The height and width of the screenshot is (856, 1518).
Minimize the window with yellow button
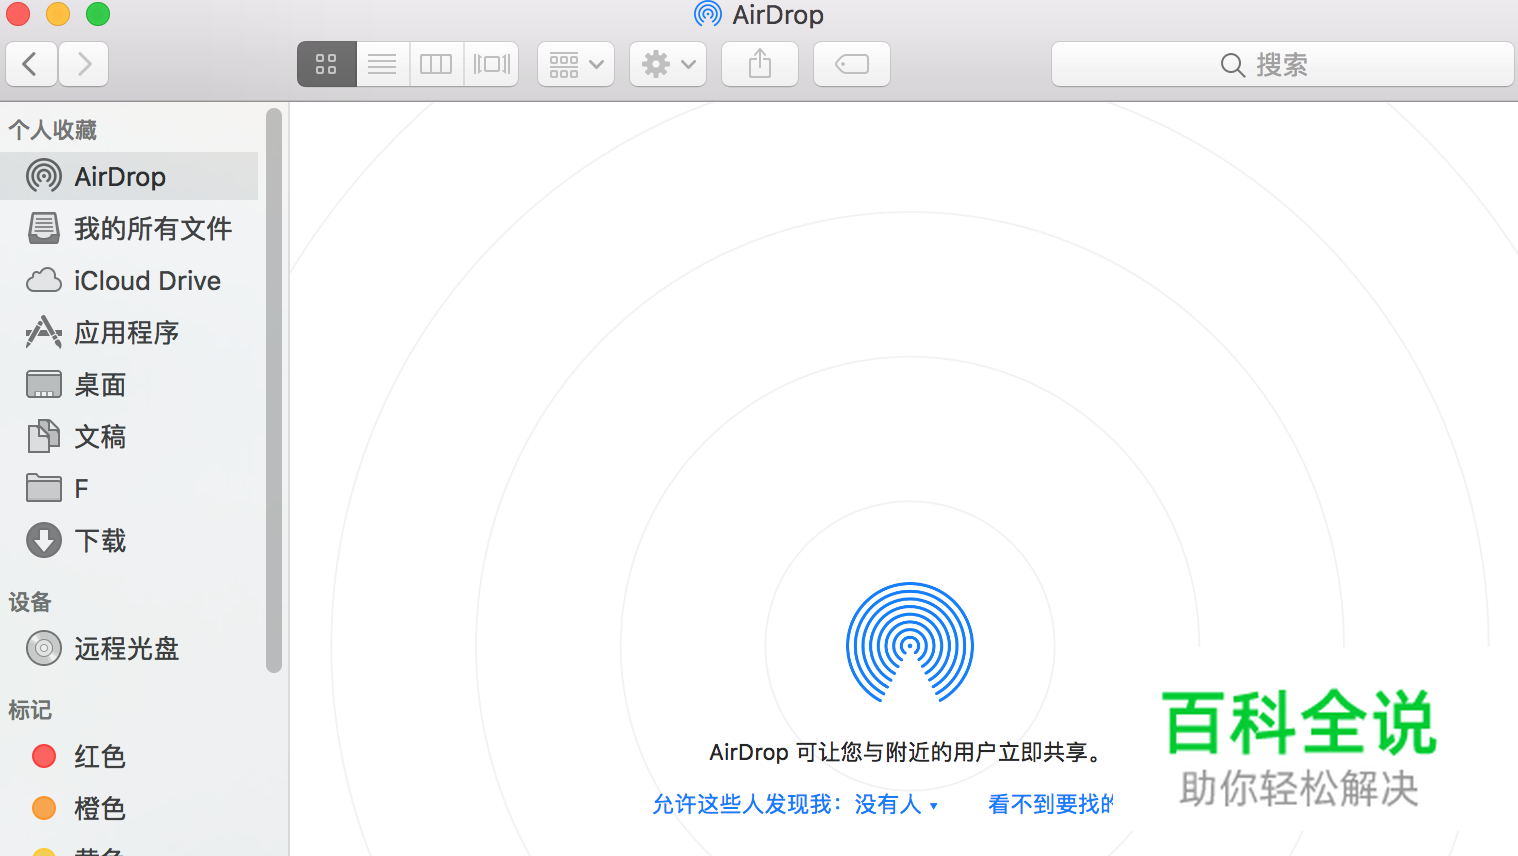pos(58,14)
